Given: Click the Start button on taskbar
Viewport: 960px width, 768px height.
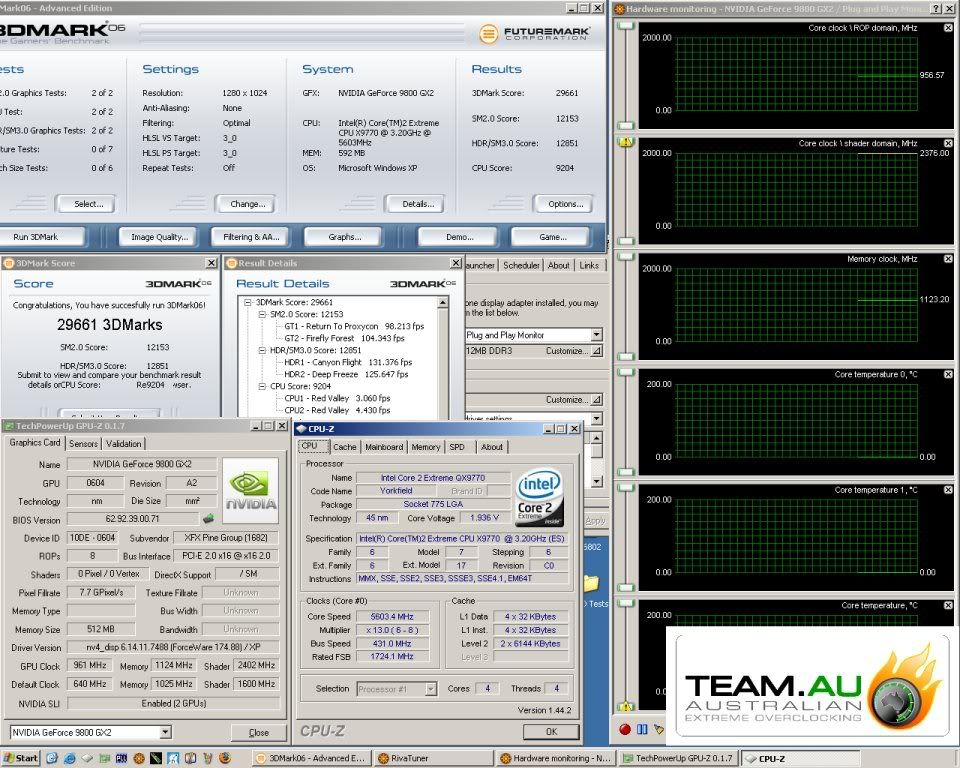Looking at the screenshot, I should coord(21,758).
